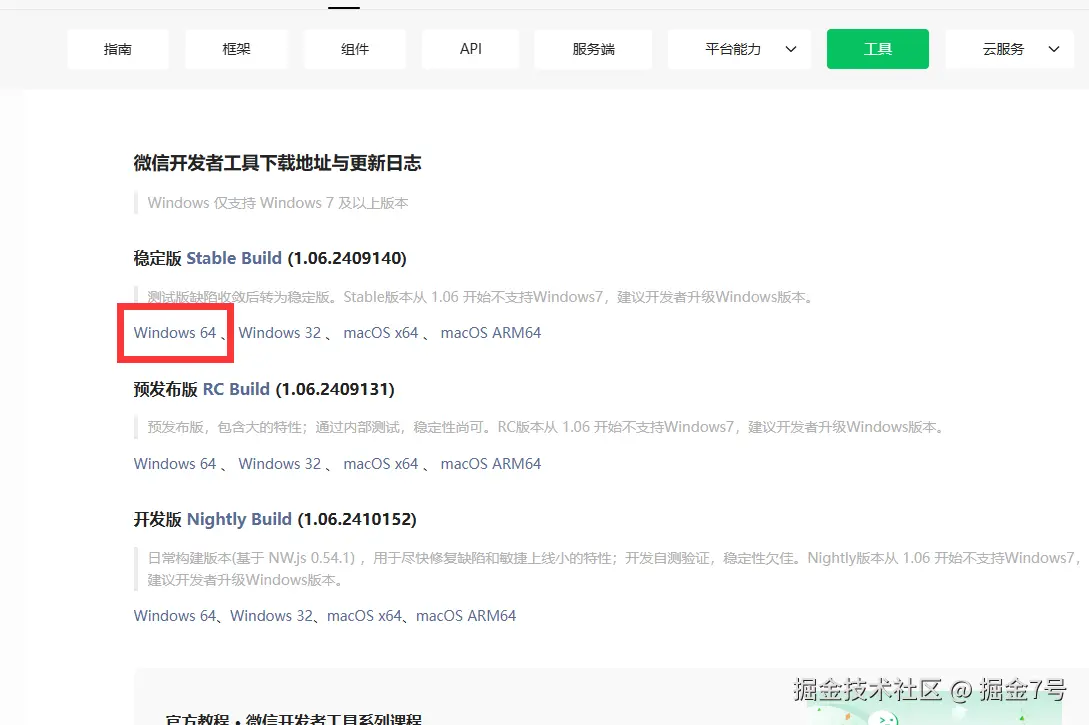The image size is (1089, 725).
Task: Click the 稳定版 label text
Action: click(157, 258)
